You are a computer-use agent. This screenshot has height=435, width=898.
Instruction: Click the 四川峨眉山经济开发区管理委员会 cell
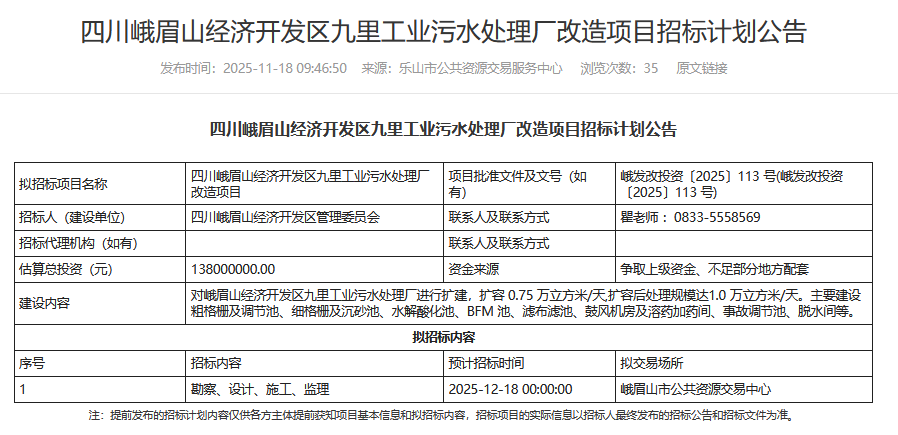pyautogui.click(x=285, y=217)
